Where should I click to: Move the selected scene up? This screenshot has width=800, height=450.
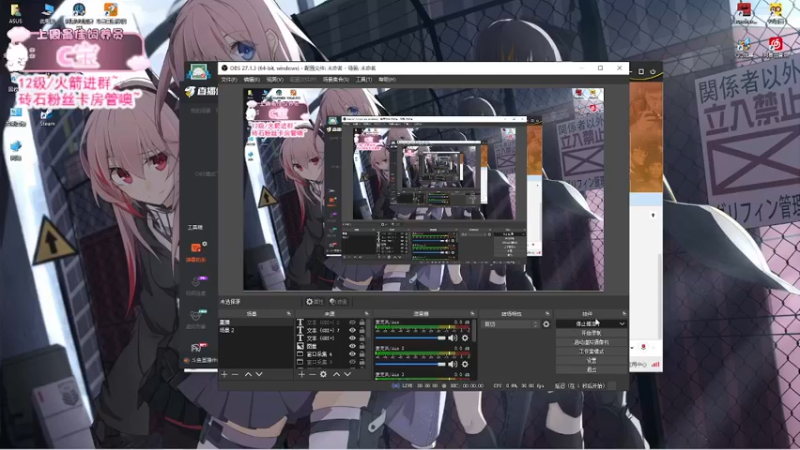point(248,374)
